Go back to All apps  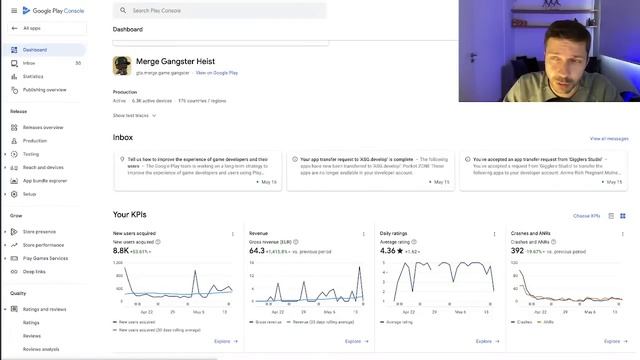coord(47,28)
